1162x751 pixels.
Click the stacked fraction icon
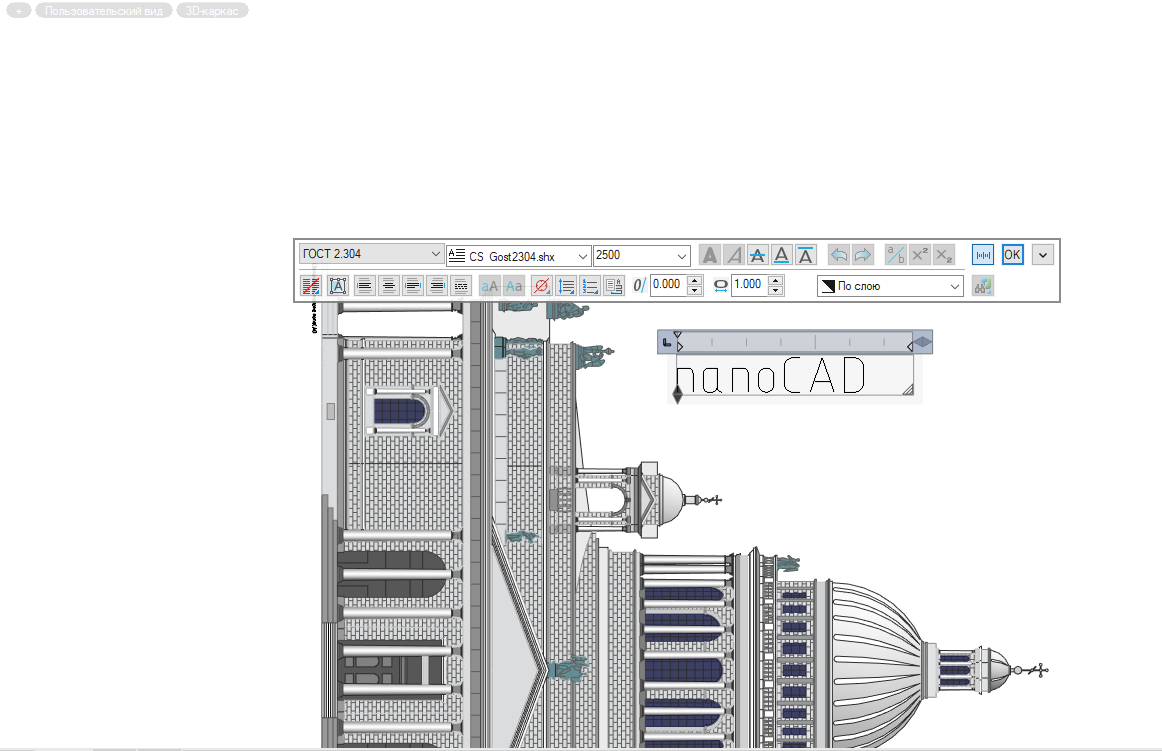click(895, 255)
